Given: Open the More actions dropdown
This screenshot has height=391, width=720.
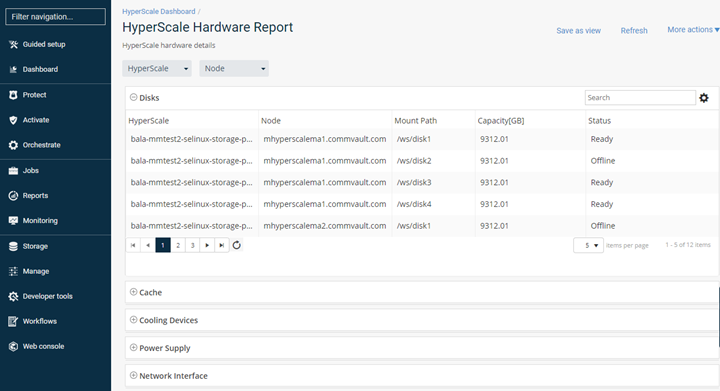Looking at the screenshot, I should pyautogui.click(x=693, y=29).
